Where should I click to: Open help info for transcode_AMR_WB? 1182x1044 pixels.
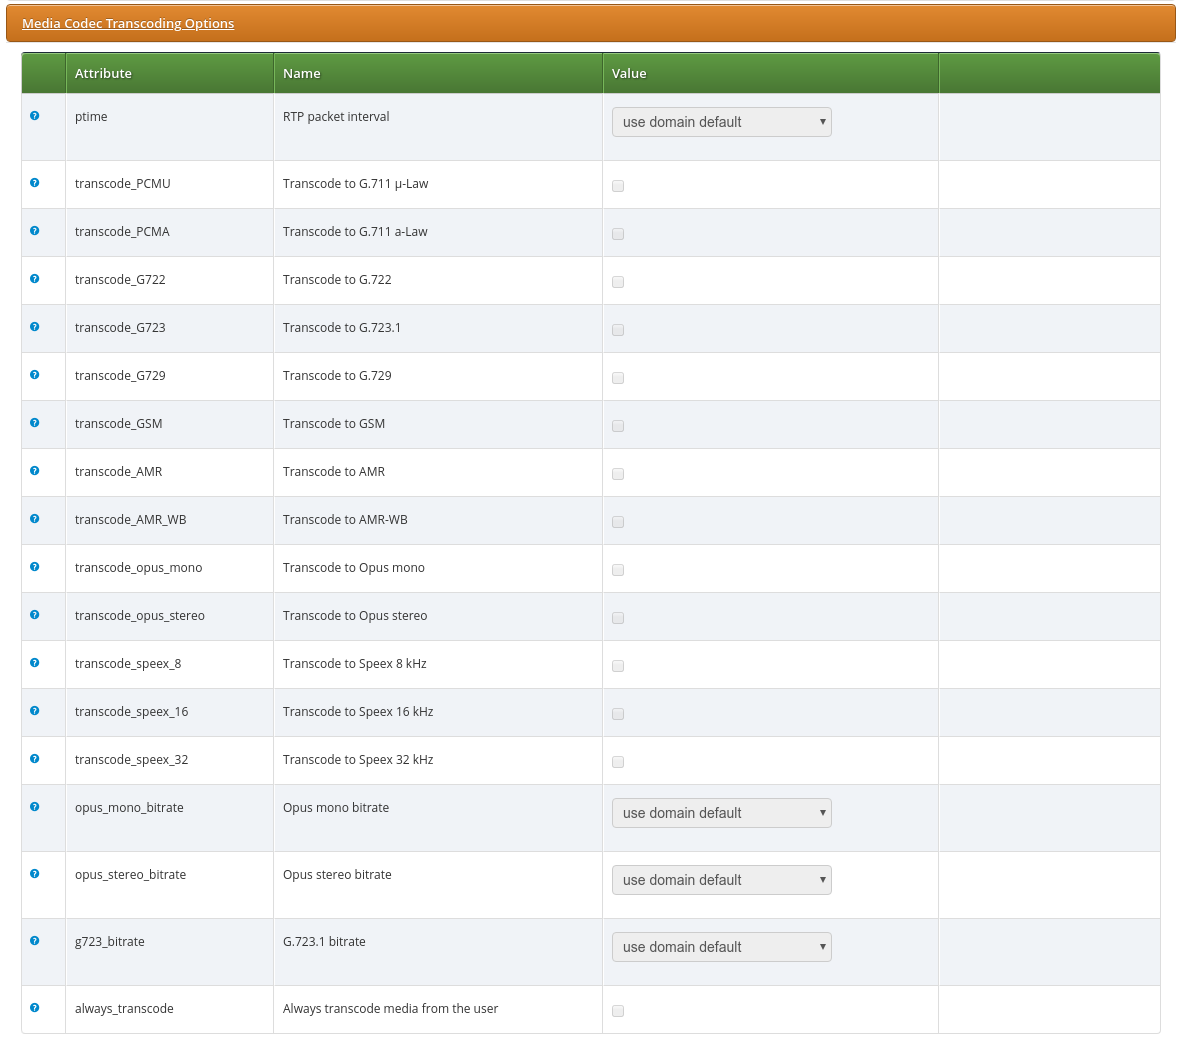coord(34,519)
